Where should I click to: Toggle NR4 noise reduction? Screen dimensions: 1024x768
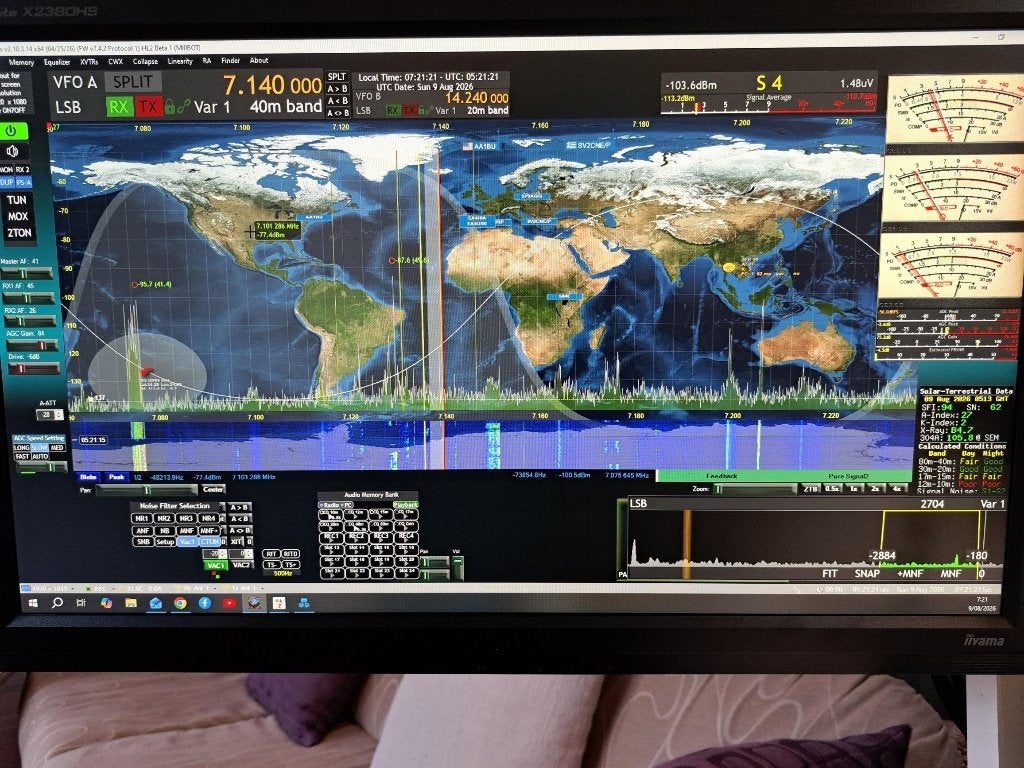pos(209,519)
